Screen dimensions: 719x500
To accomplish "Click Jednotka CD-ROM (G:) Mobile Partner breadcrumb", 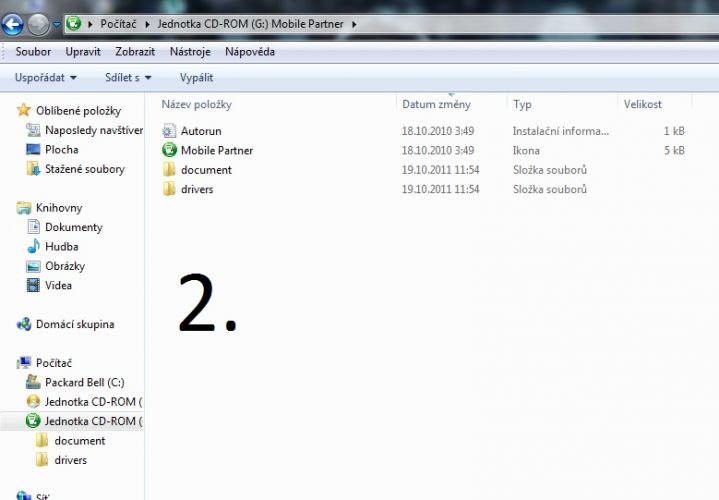I will coord(250,24).
